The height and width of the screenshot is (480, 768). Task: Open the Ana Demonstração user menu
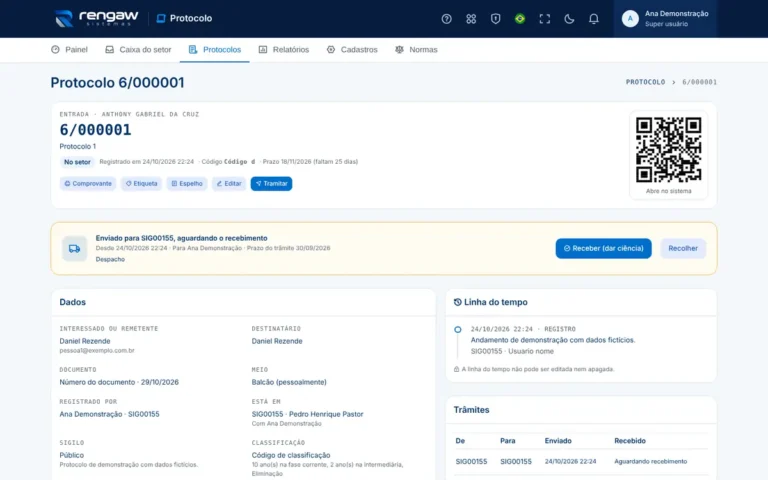pos(665,19)
